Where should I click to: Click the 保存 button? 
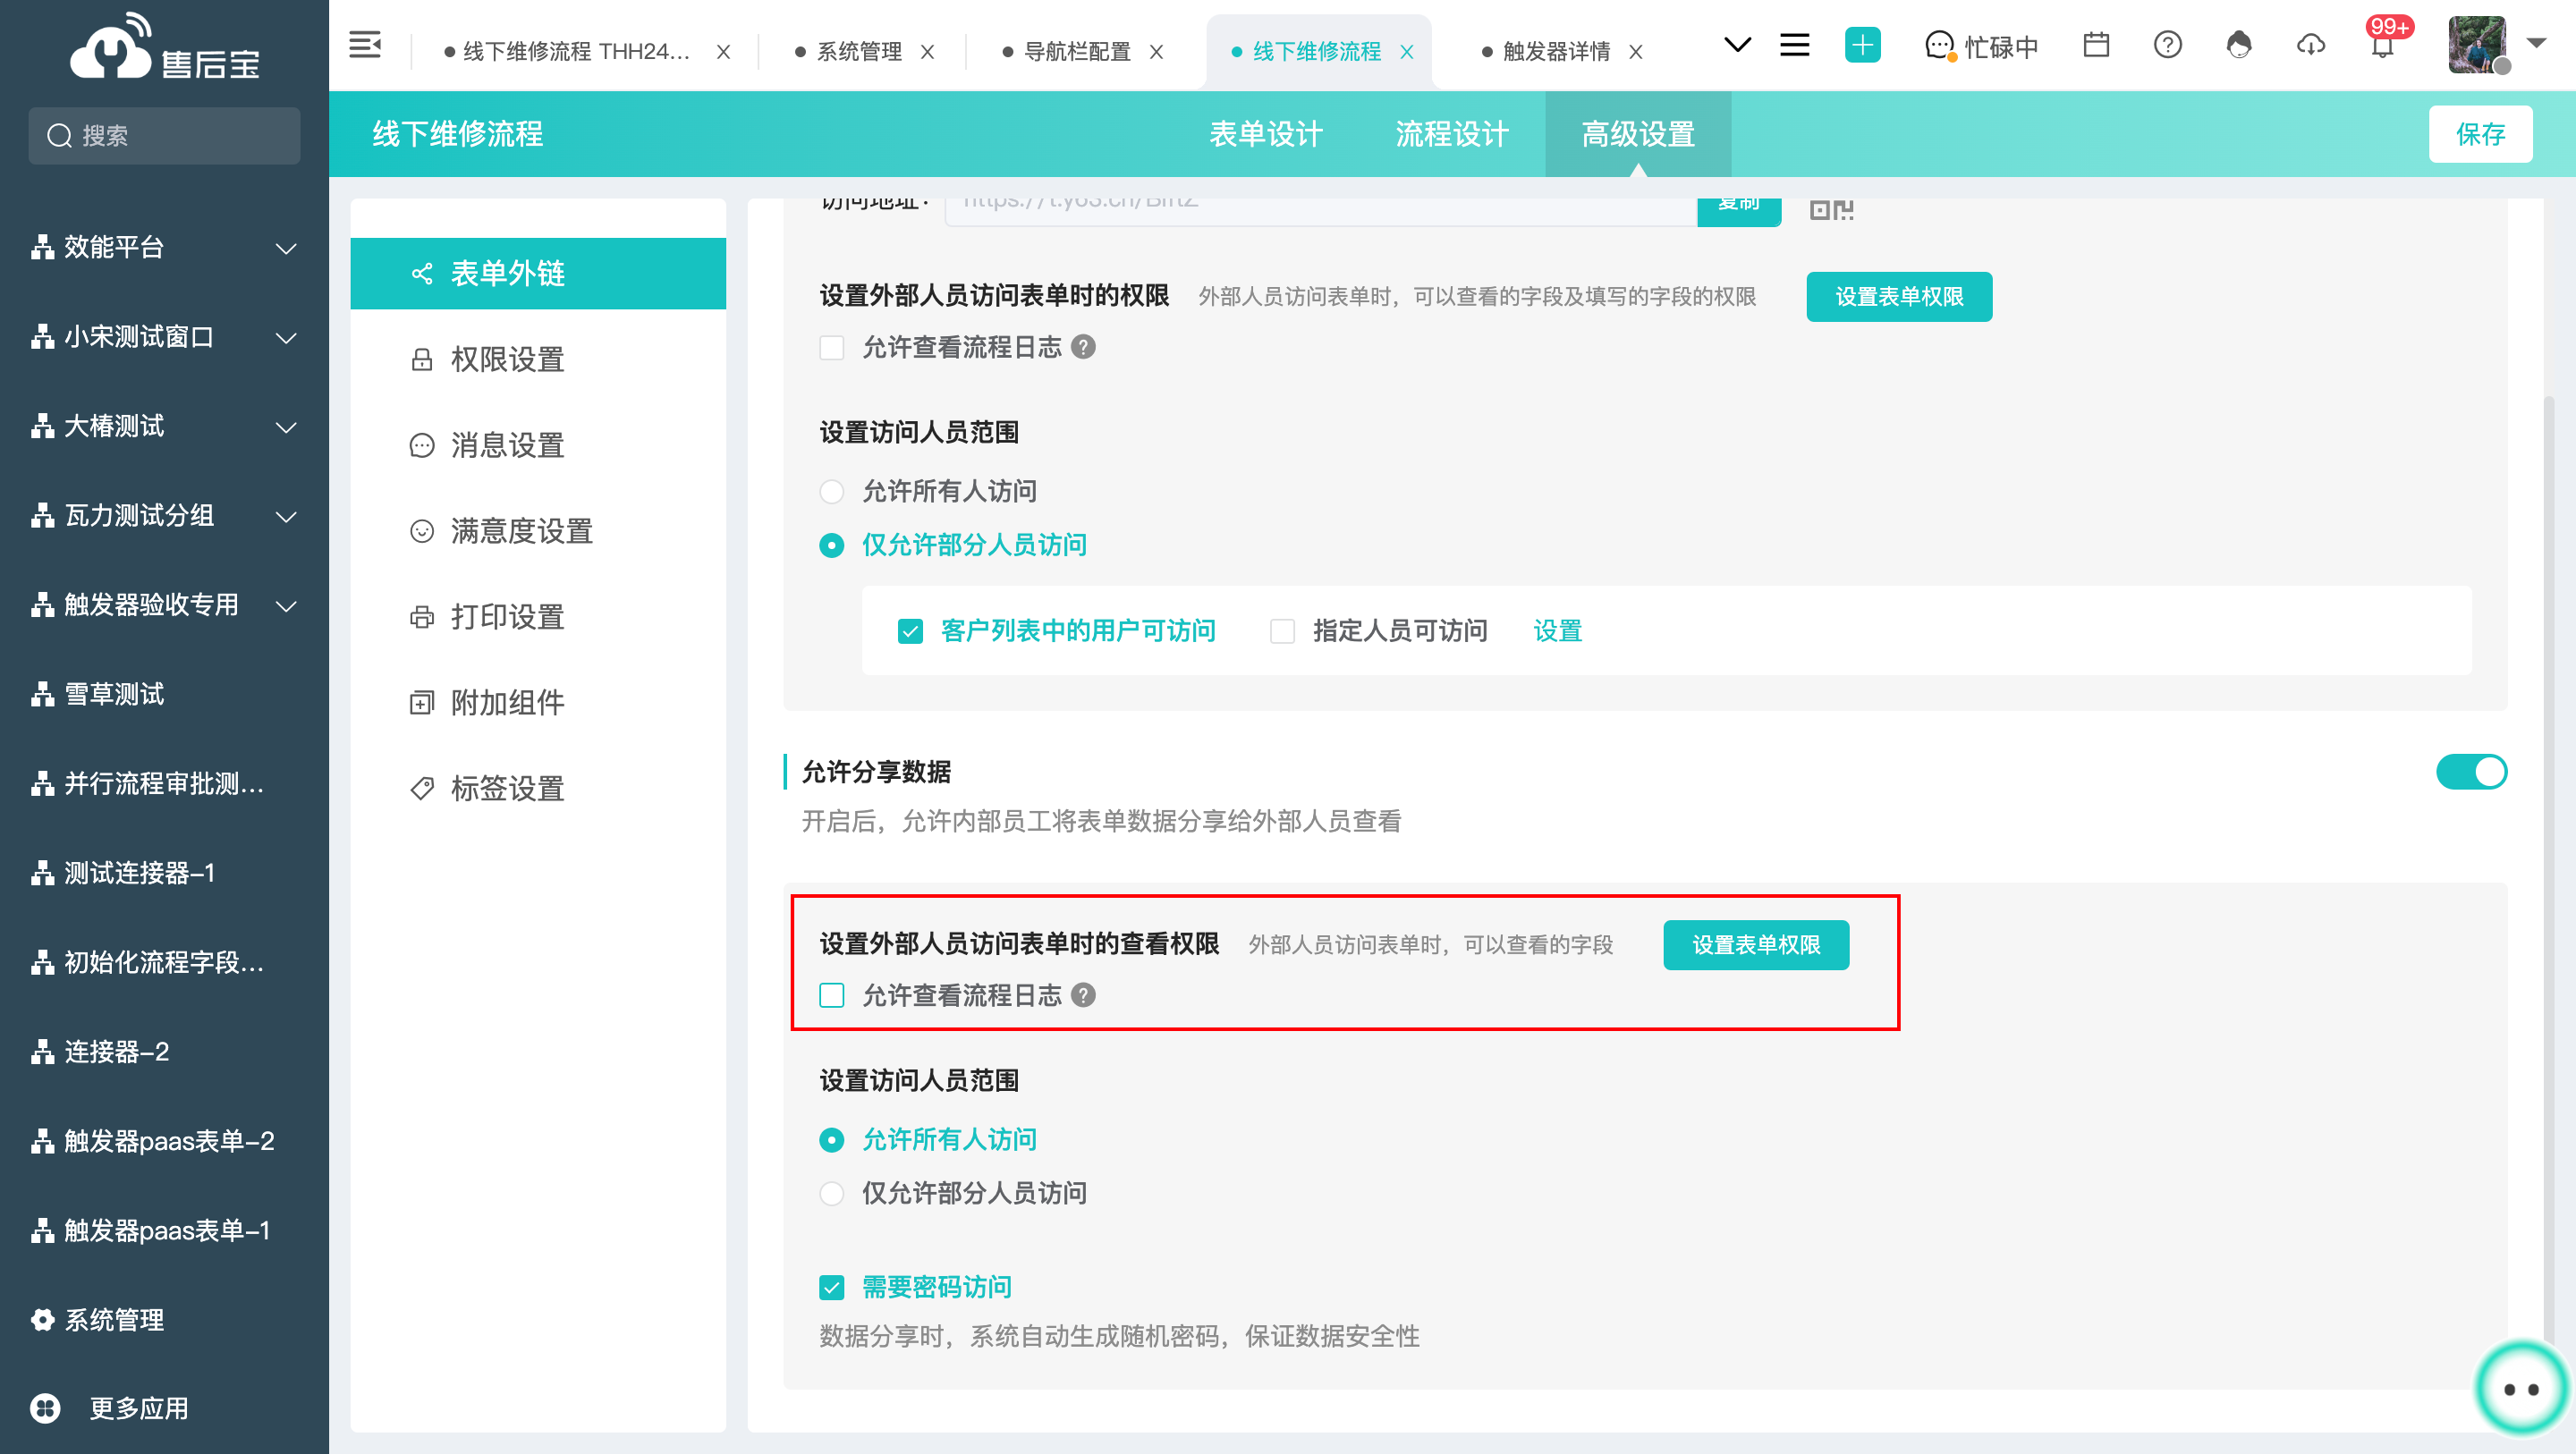tap(2481, 134)
